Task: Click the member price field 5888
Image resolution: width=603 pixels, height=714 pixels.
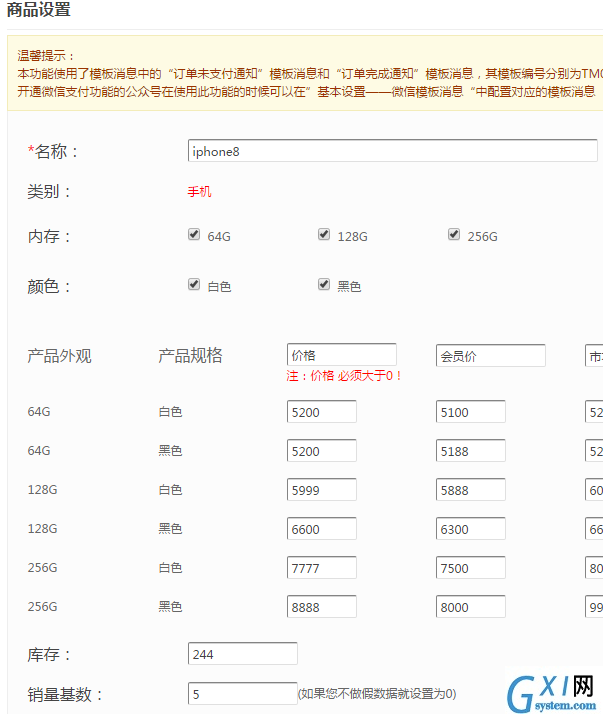Action: [x=470, y=490]
